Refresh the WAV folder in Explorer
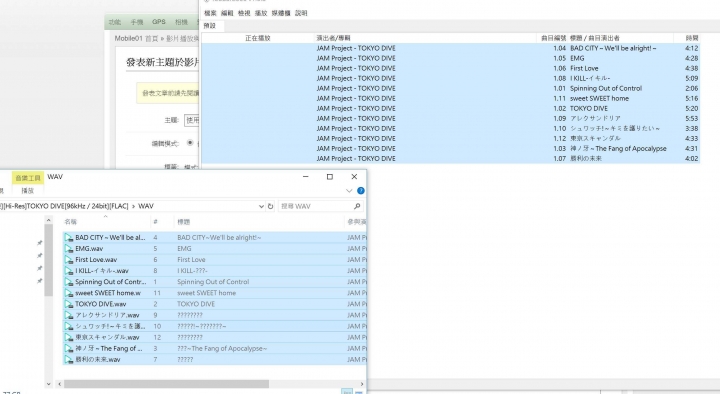This screenshot has height=394, width=720. (x=270, y=206)
